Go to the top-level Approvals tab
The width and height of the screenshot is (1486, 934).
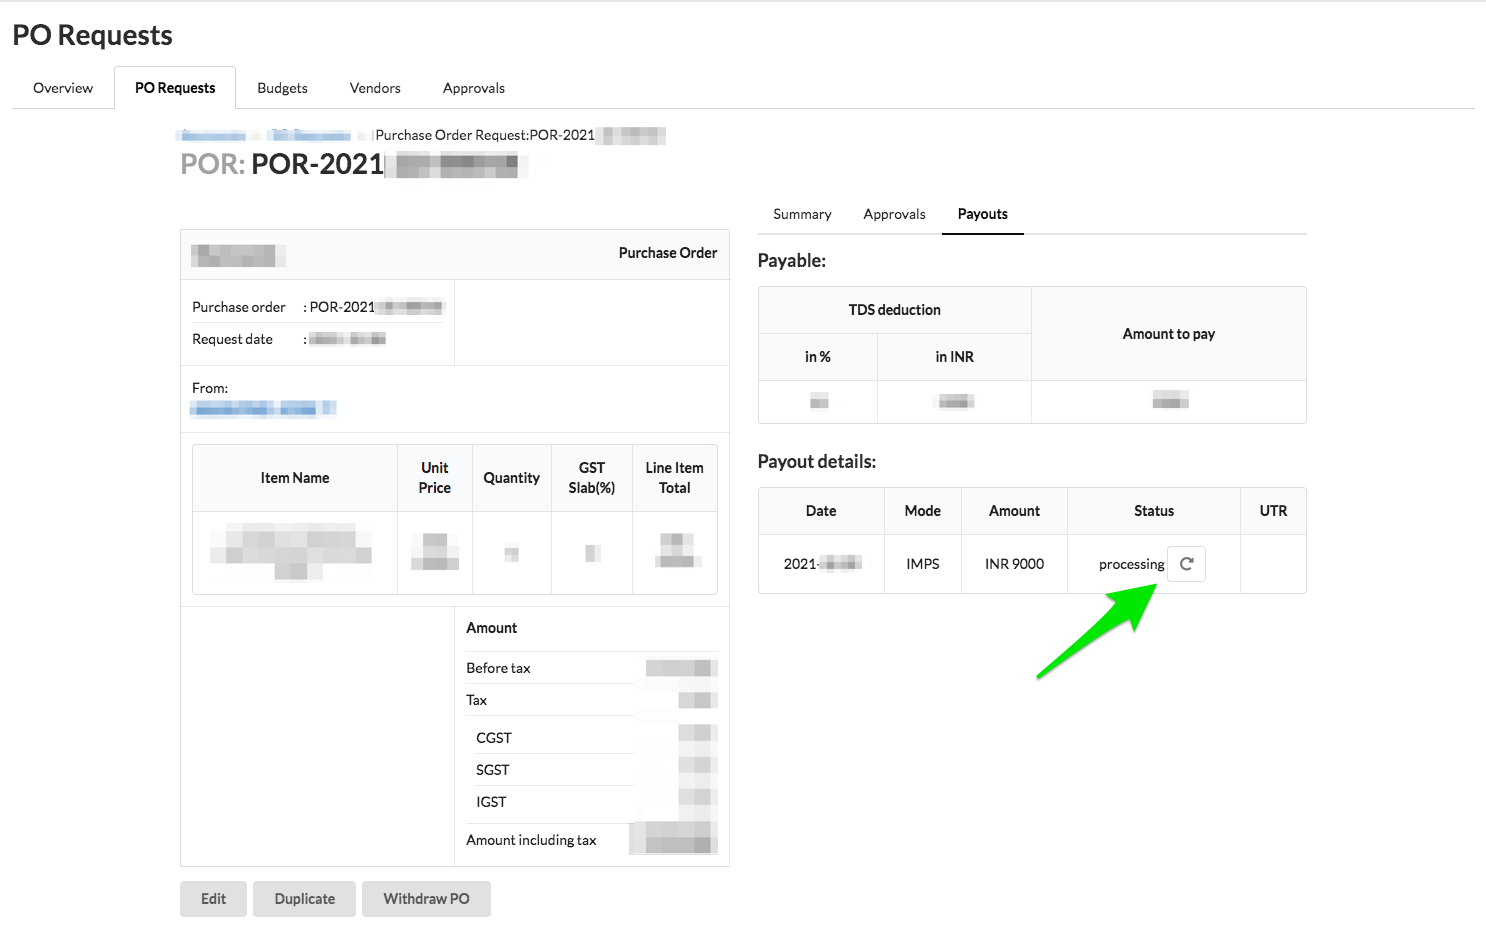tap(473, 88)
